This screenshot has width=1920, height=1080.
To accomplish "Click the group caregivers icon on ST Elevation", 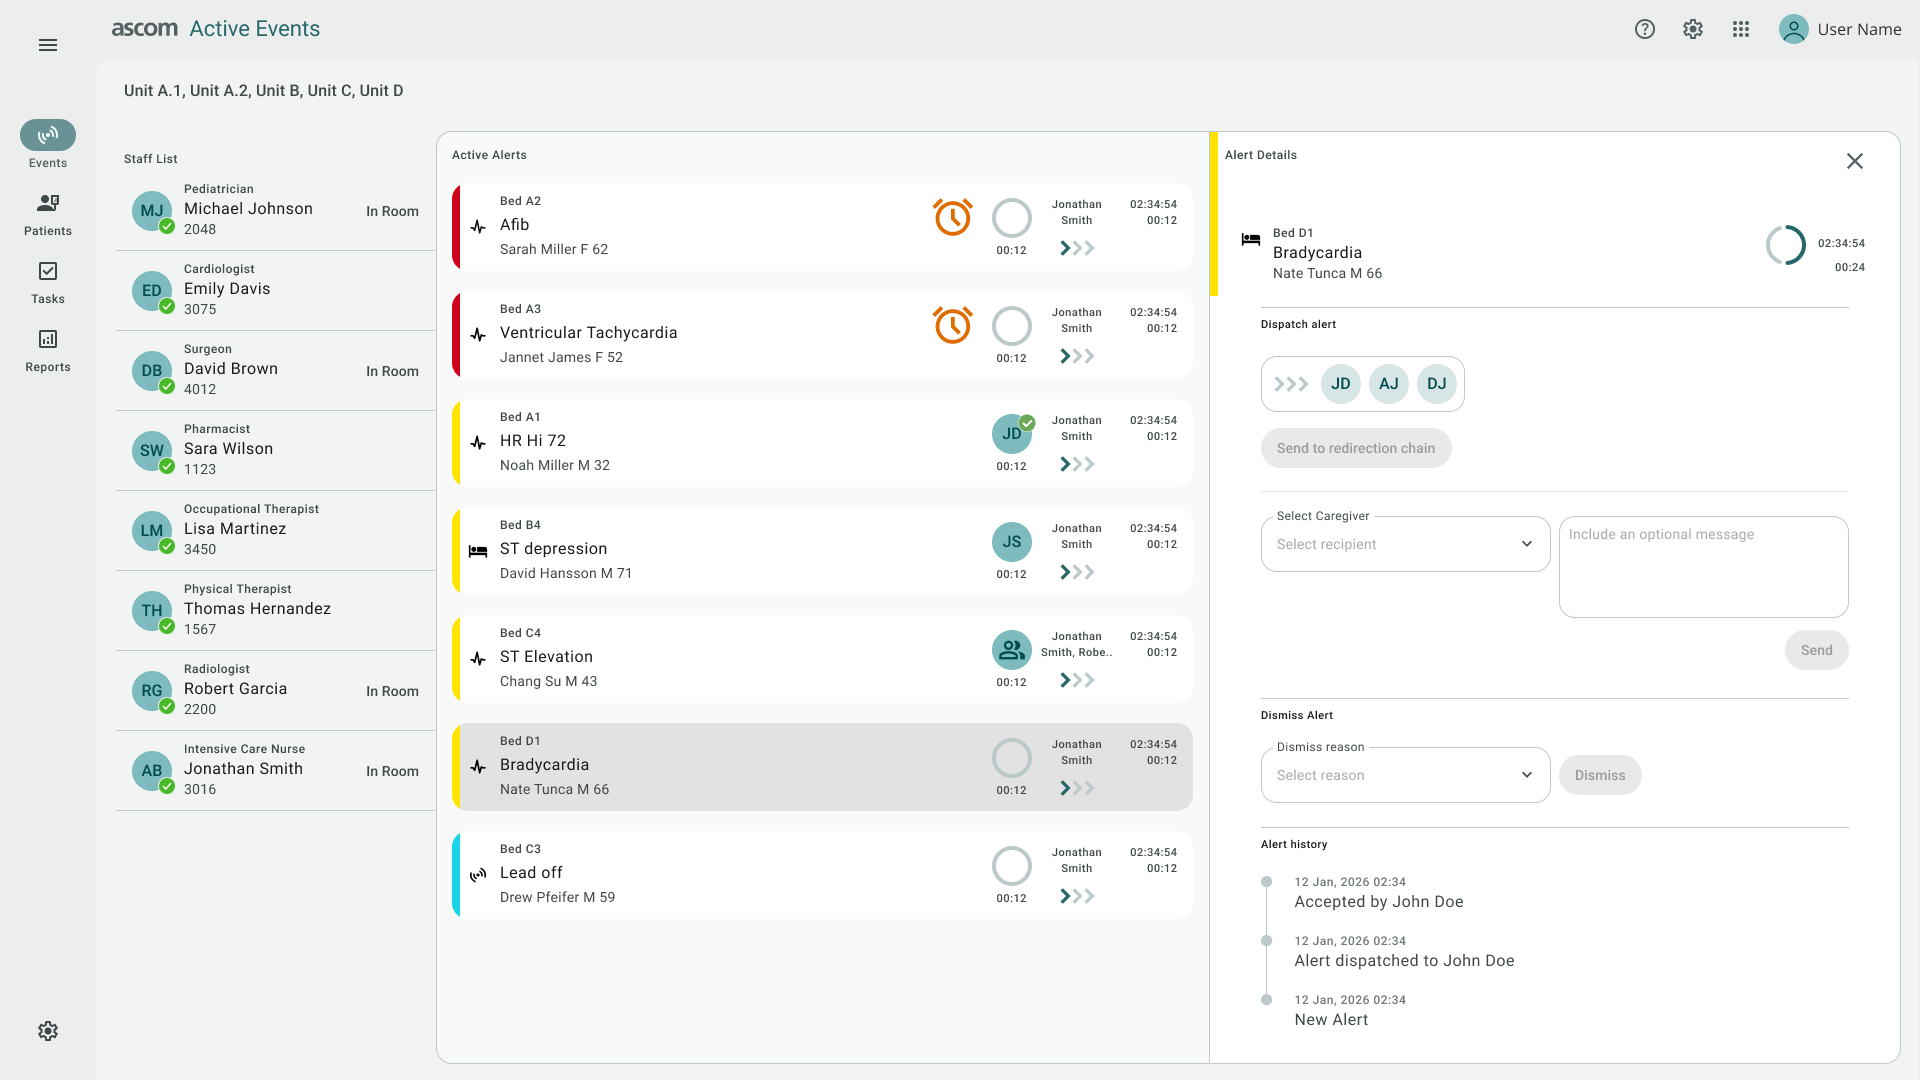I will pyautogui.click(x=1011, y=650).
